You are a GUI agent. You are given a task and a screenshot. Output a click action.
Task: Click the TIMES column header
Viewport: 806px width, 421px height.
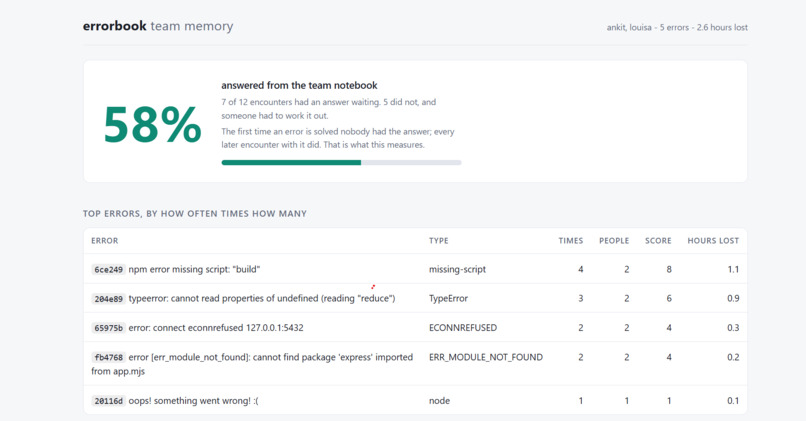pos(571,241)
